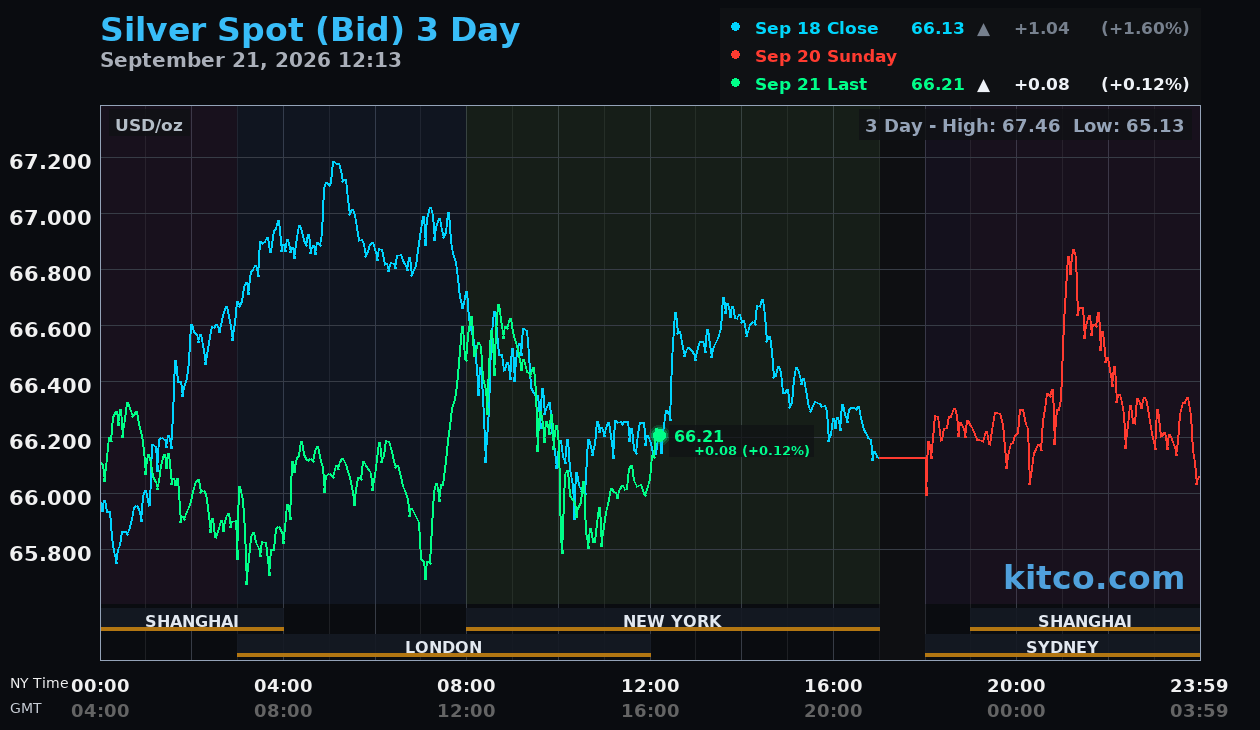
Task: Click the Sep 18 Close legend label
Action: pyautogui.click(x=817, y=28)
